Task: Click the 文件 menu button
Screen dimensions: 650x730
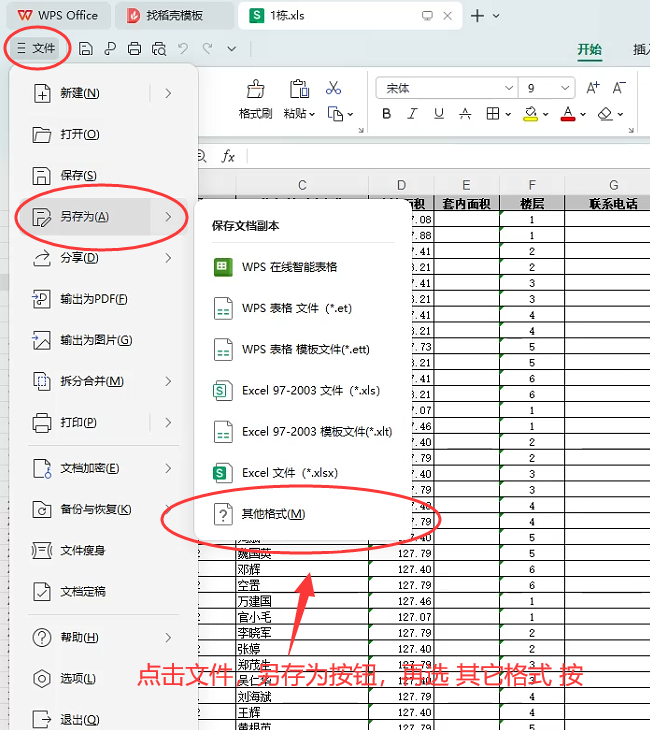Action: (x=36, y=48)
